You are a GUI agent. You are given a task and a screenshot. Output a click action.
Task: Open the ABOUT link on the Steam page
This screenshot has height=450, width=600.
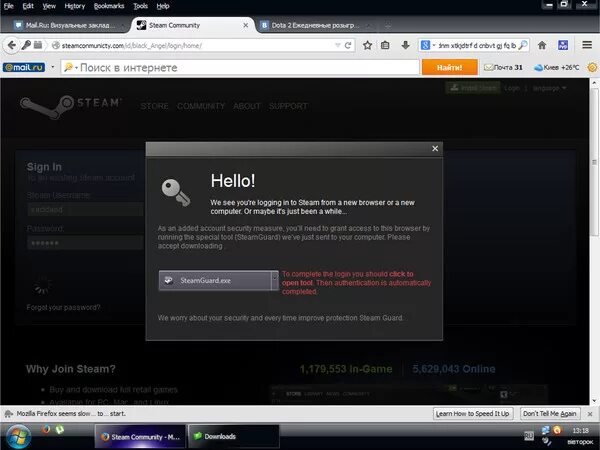tap(247, 106)
